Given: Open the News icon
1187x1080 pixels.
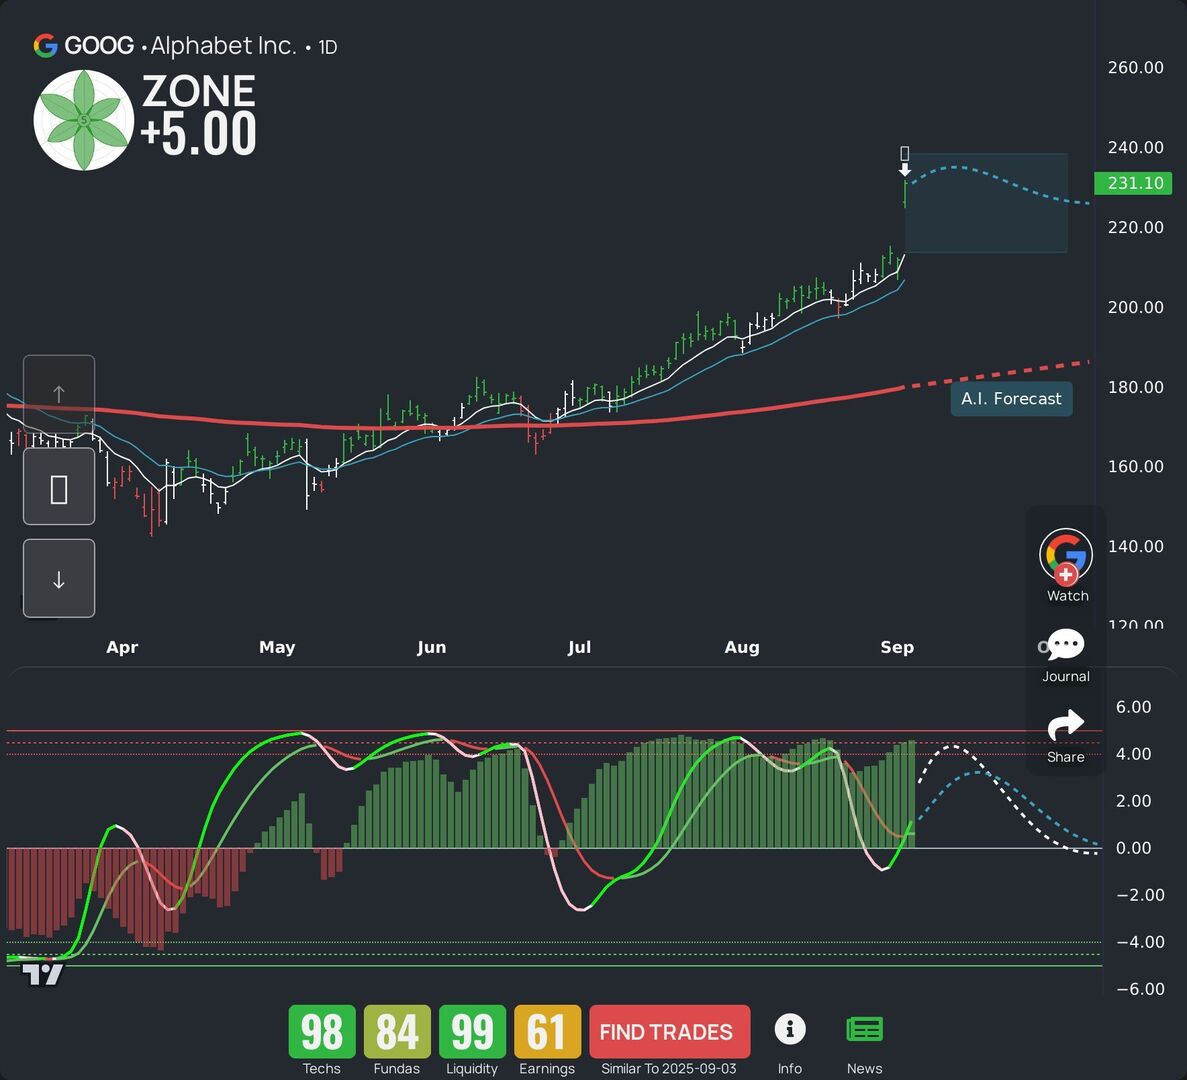Looking at the screenshot, I should 864,1029.
